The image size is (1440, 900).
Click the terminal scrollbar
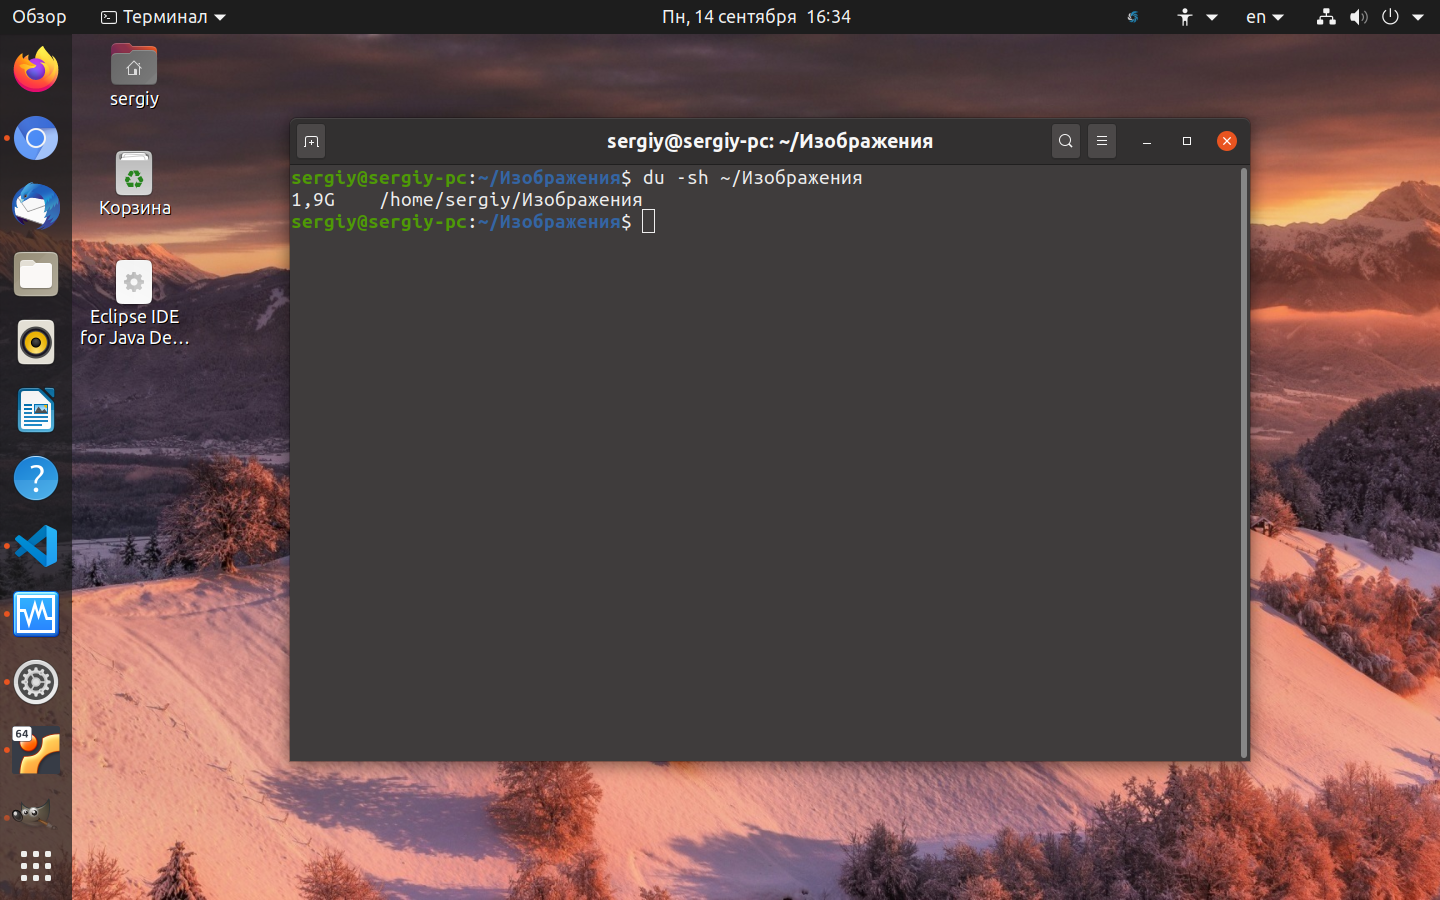(1244, 462)
